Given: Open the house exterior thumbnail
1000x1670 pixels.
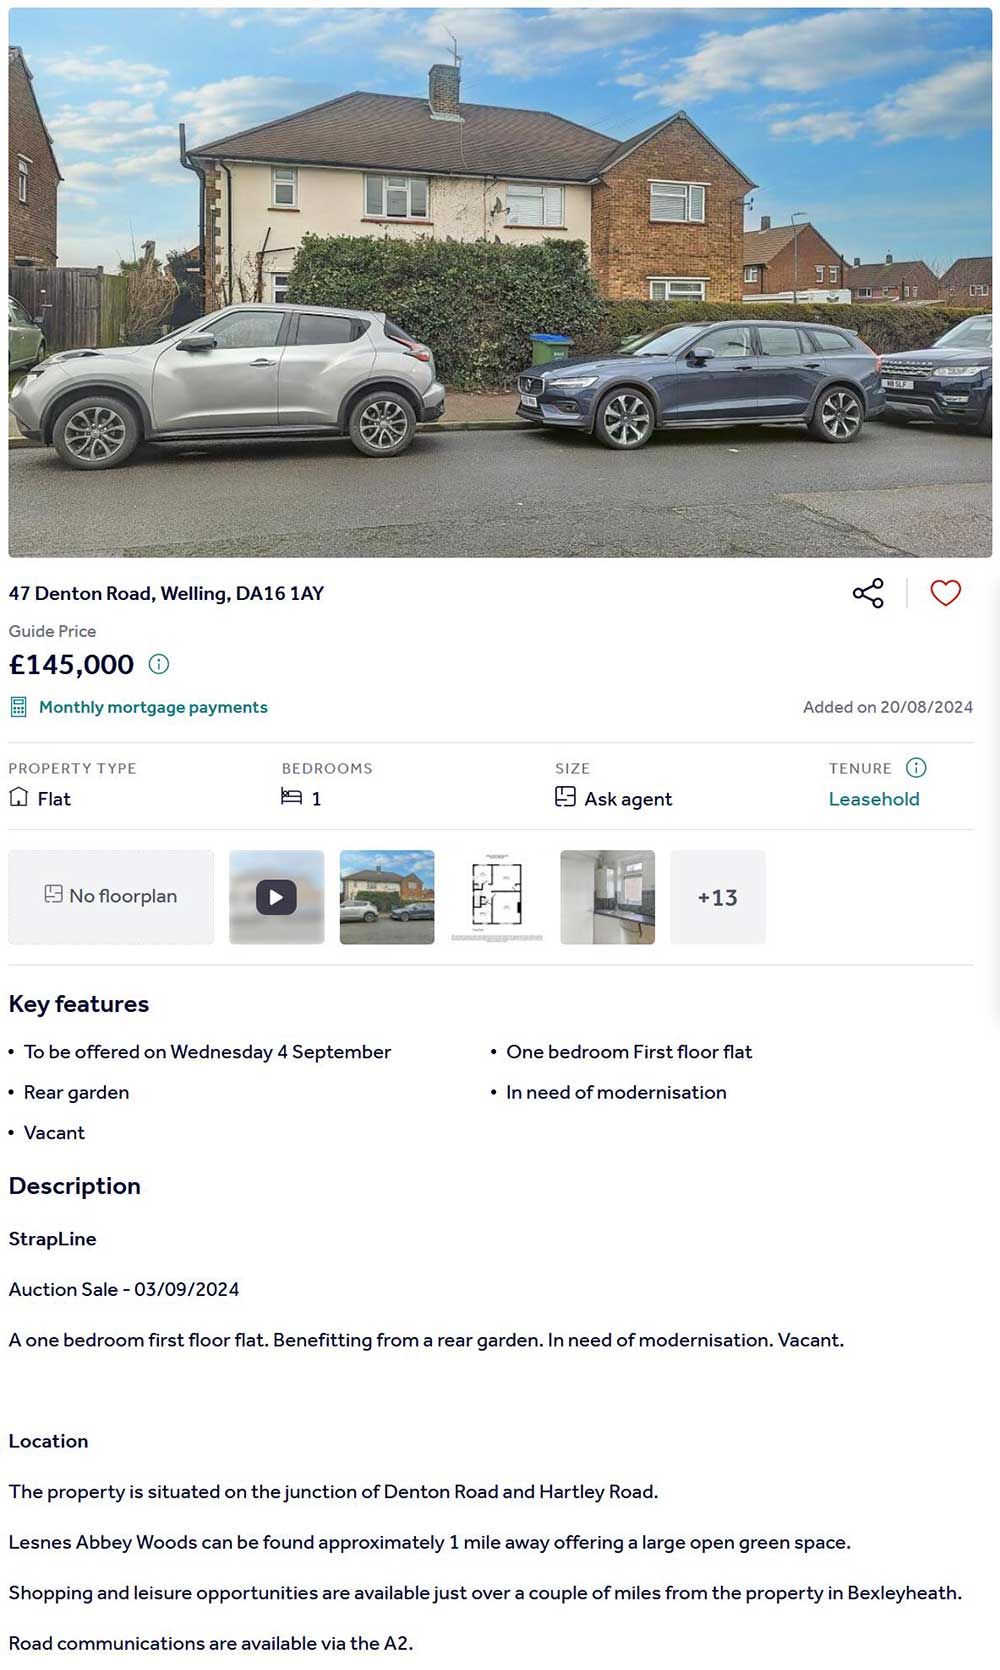Looking at the screenshot, I should (x=387, y=897).
